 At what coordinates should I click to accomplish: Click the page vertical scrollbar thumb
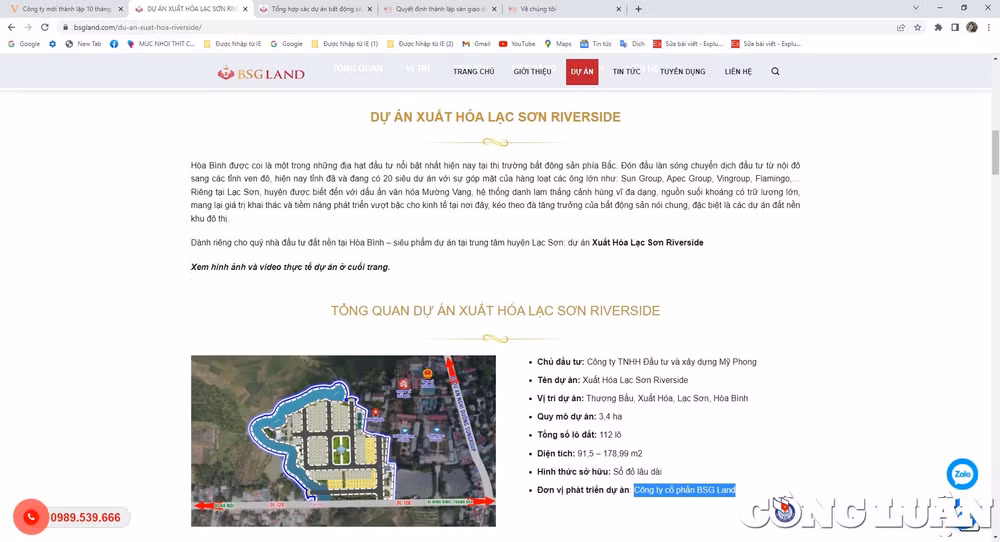click(x=996, y=151)
